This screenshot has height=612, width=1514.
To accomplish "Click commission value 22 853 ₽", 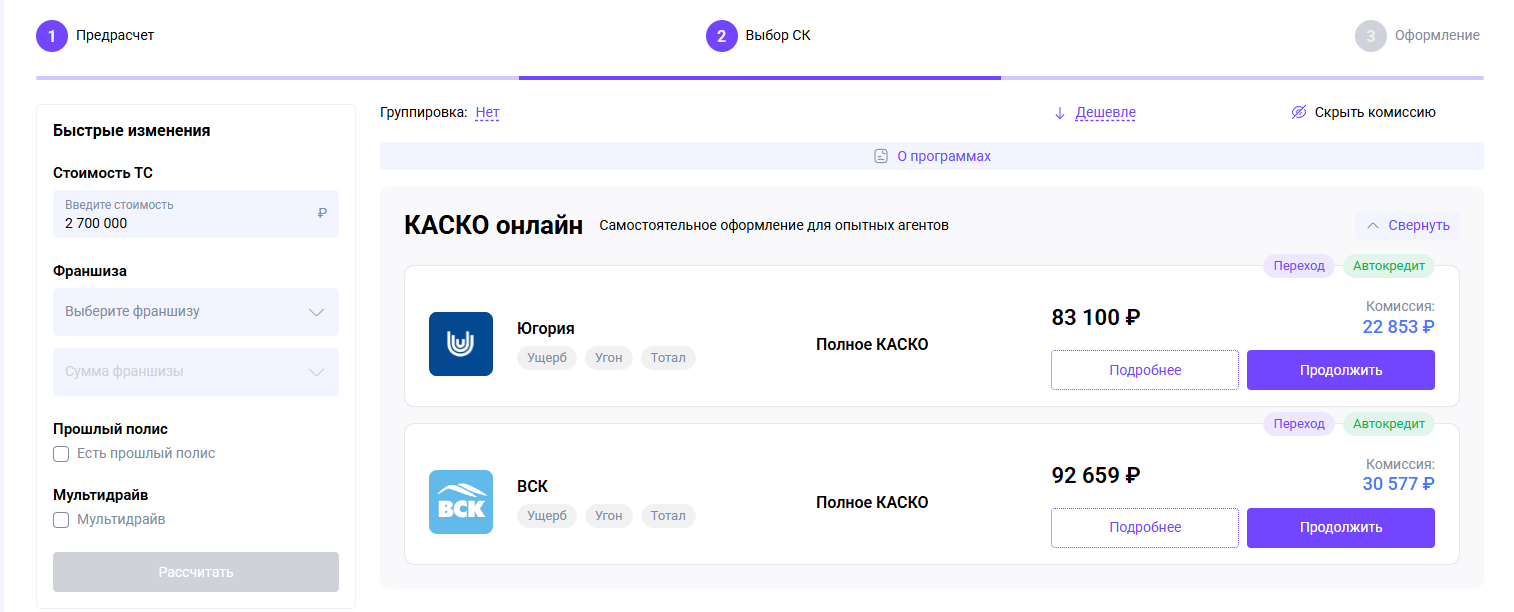I will [x=1398, y=326].
